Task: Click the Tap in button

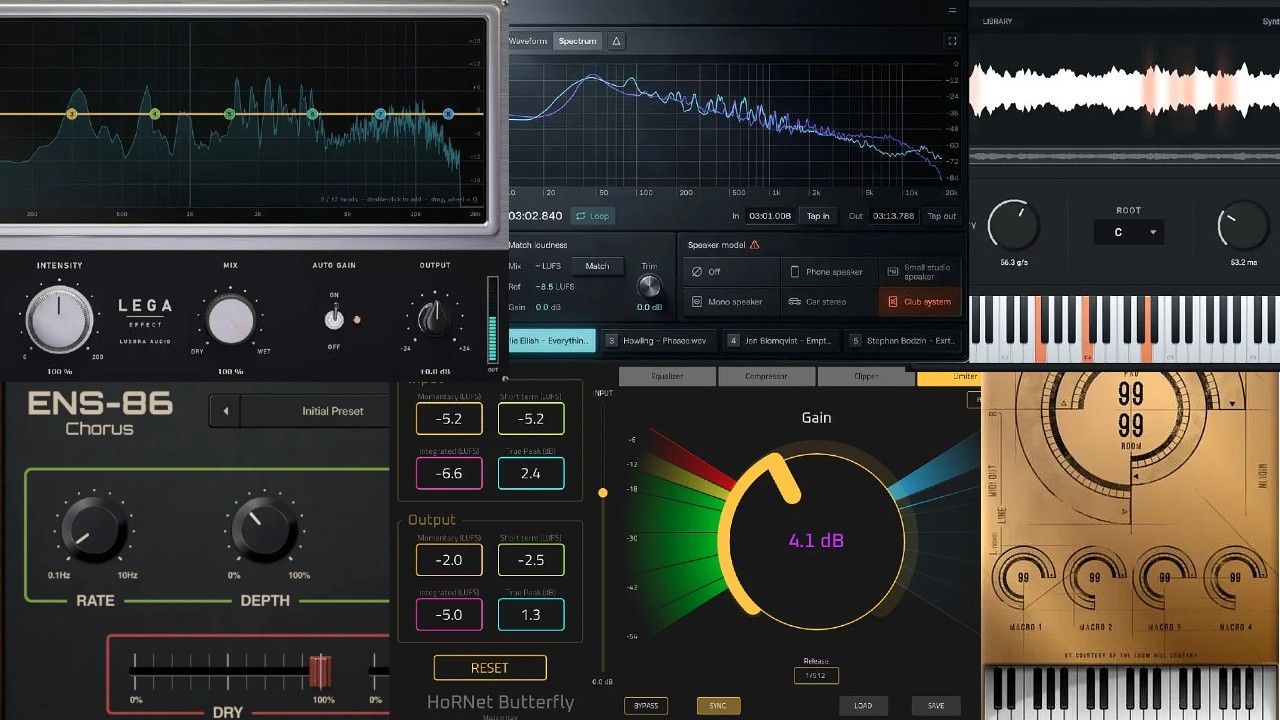Action: pos(818,216)
